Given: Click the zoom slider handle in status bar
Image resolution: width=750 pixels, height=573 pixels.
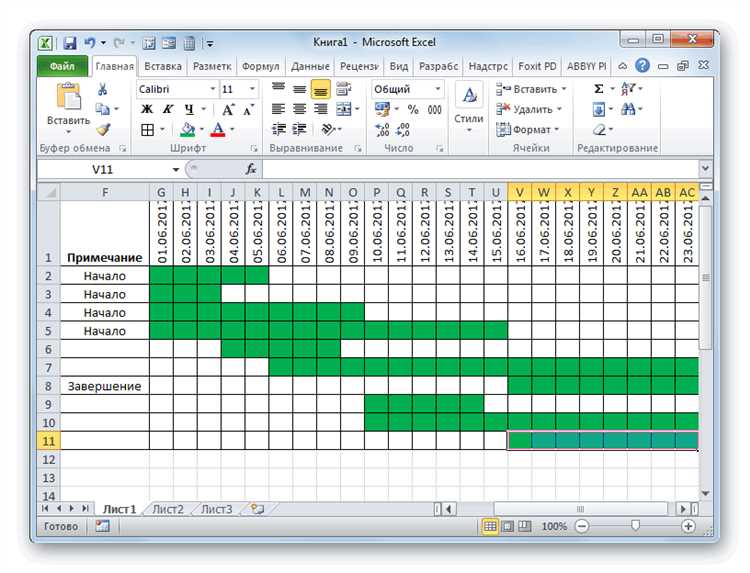Looking at the screenshot, I should [x=635, y=526].
